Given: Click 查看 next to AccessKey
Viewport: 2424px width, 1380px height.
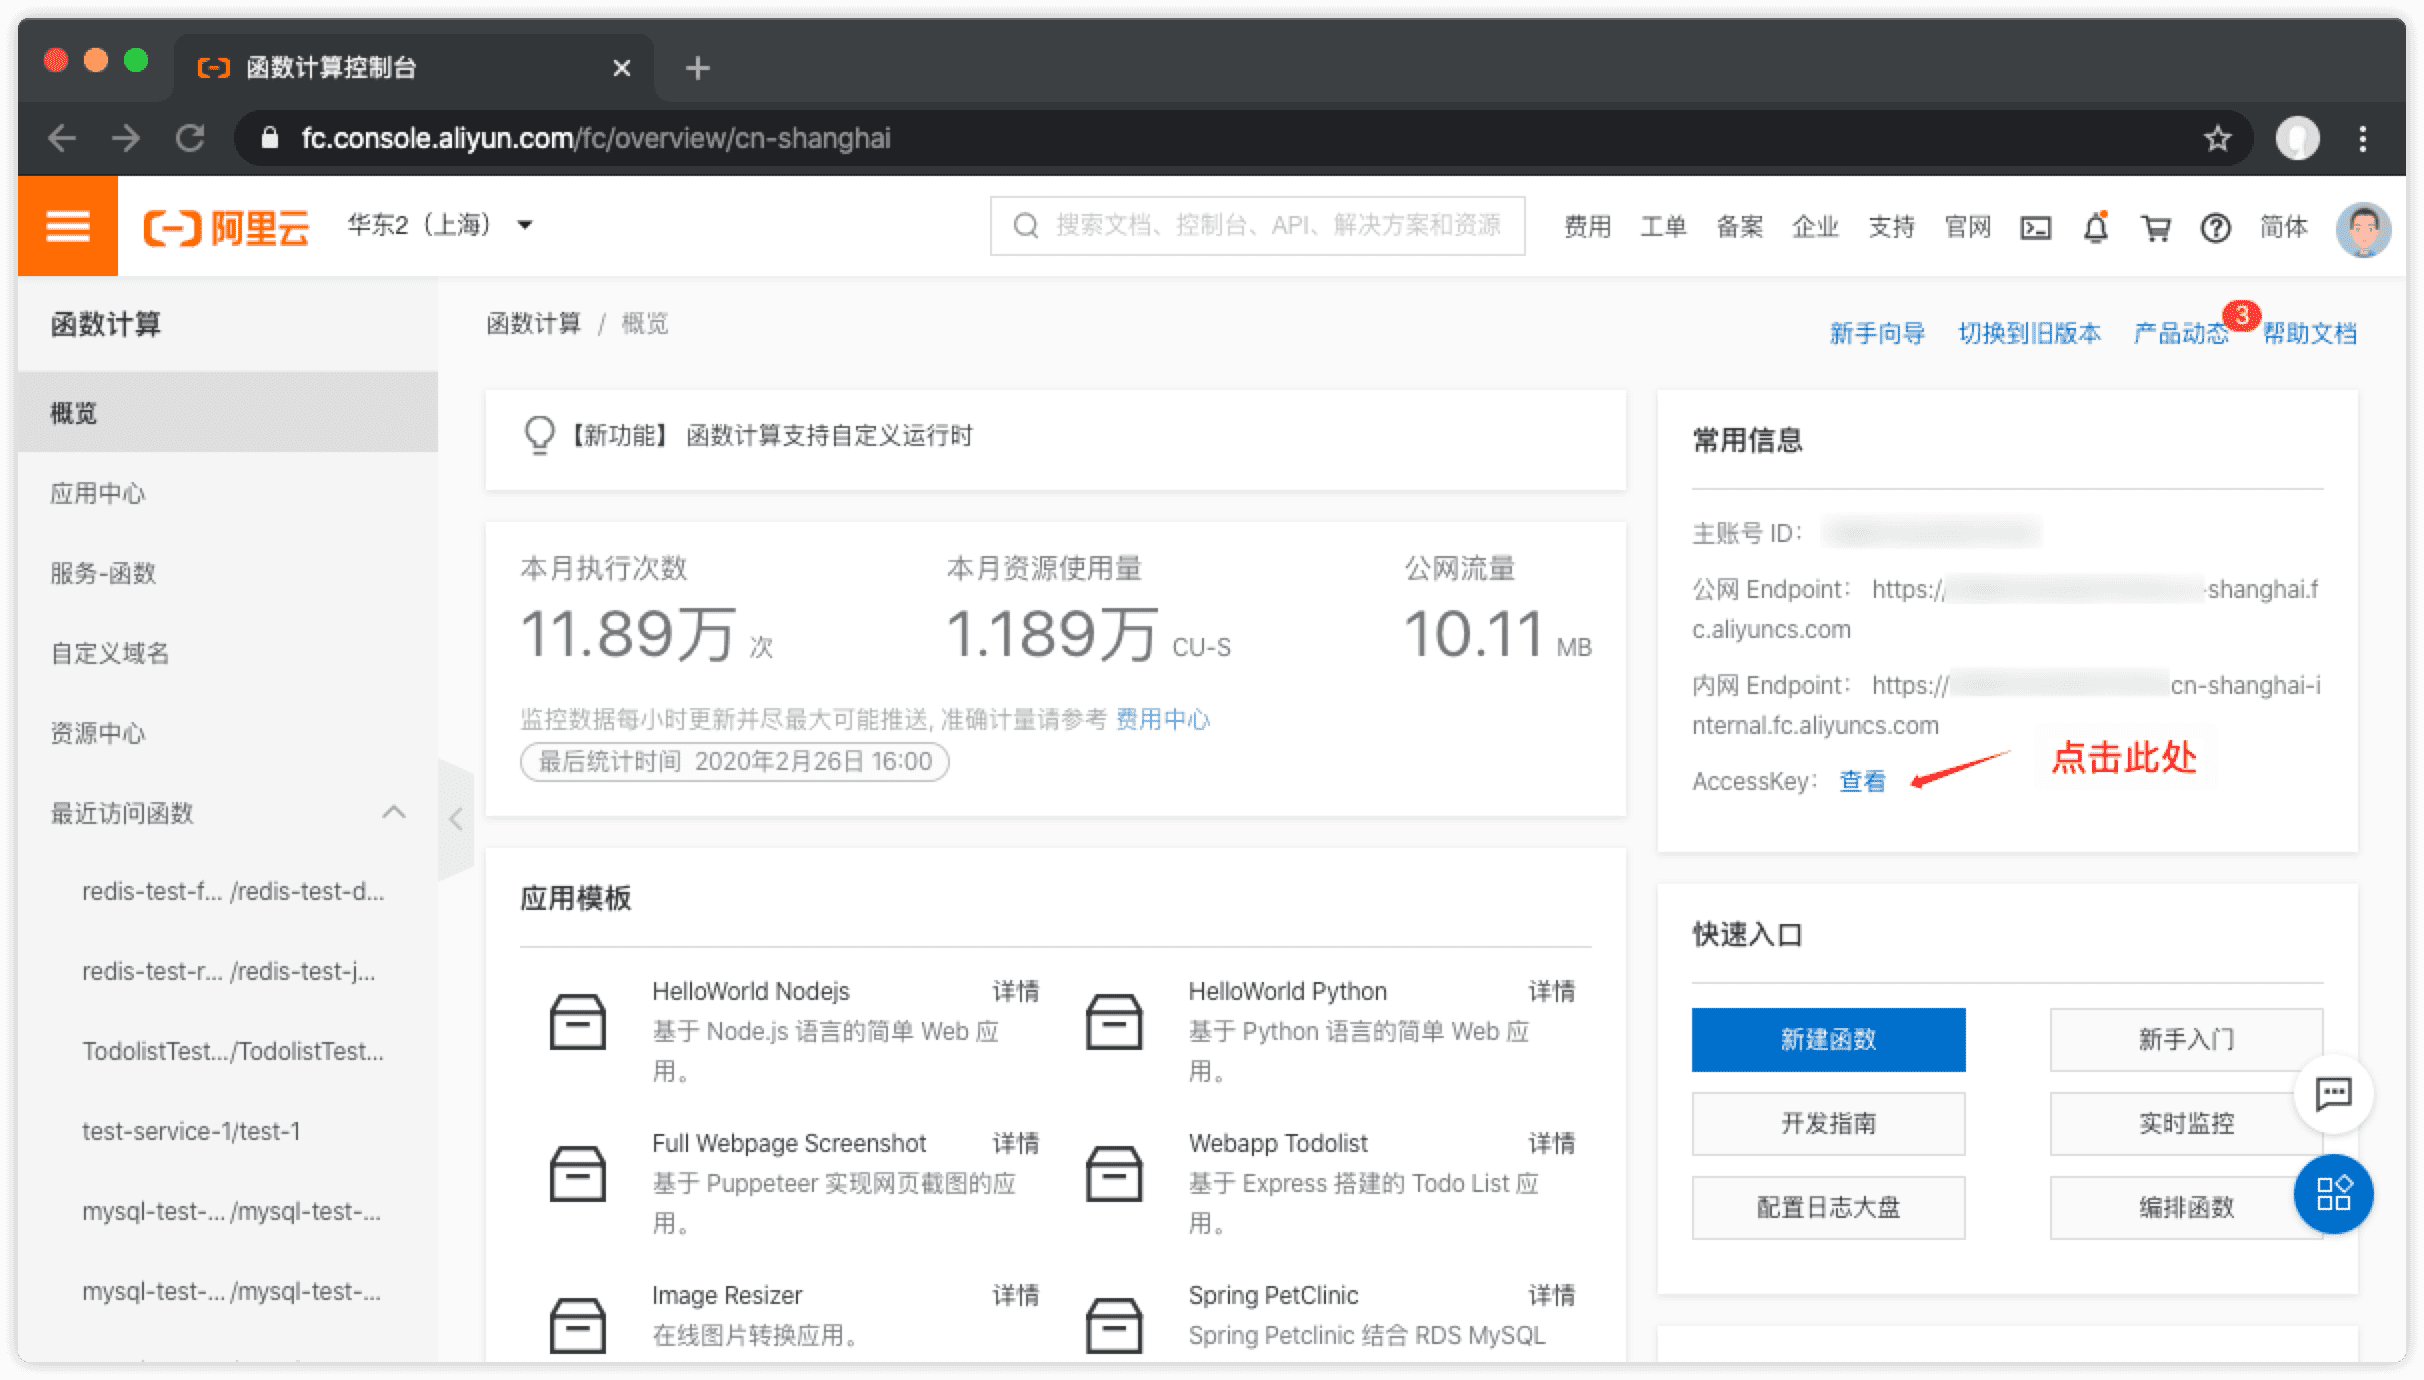Looking at the screenshot, I should click(x=1862, y=781).
